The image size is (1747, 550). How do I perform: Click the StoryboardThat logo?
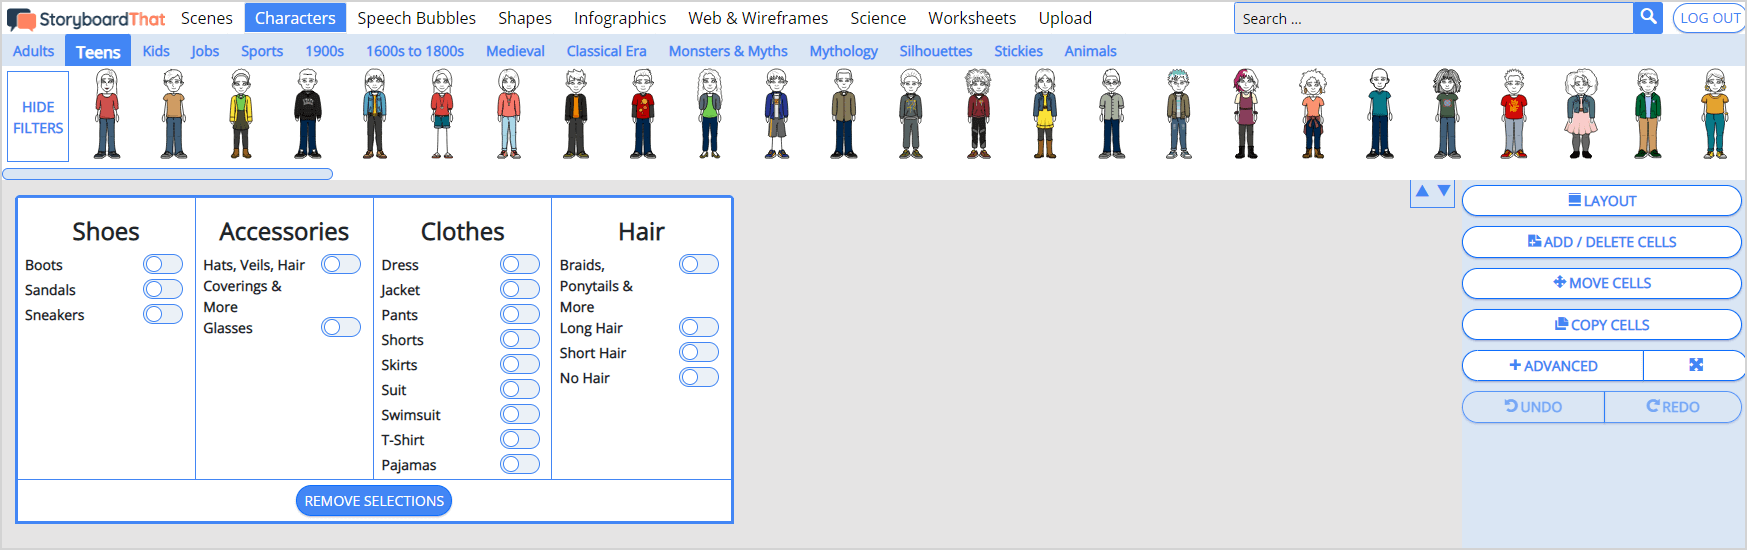click(86, 19)
